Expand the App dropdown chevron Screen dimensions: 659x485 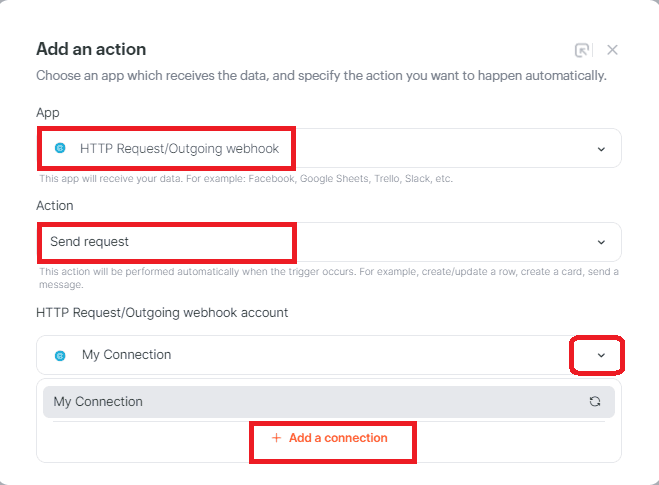601,149
